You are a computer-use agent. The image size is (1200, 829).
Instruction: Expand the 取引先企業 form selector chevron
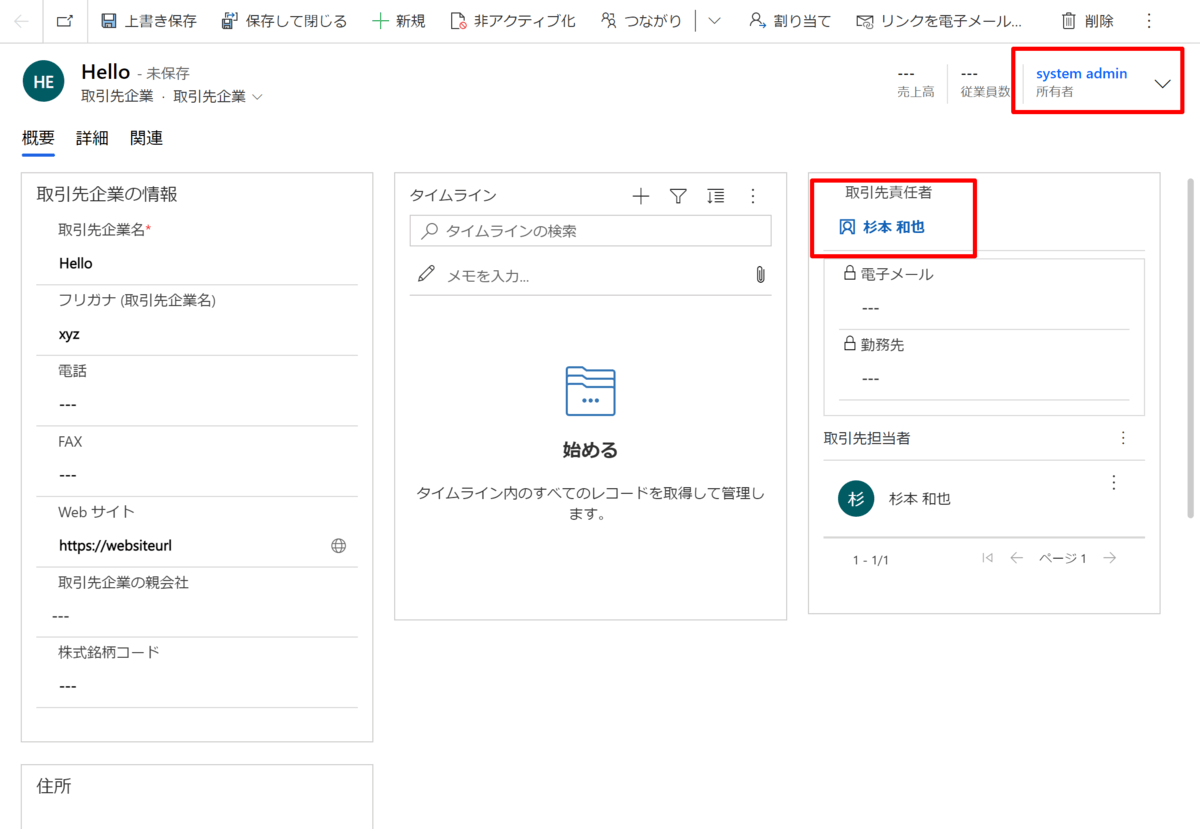pos(257,97)
